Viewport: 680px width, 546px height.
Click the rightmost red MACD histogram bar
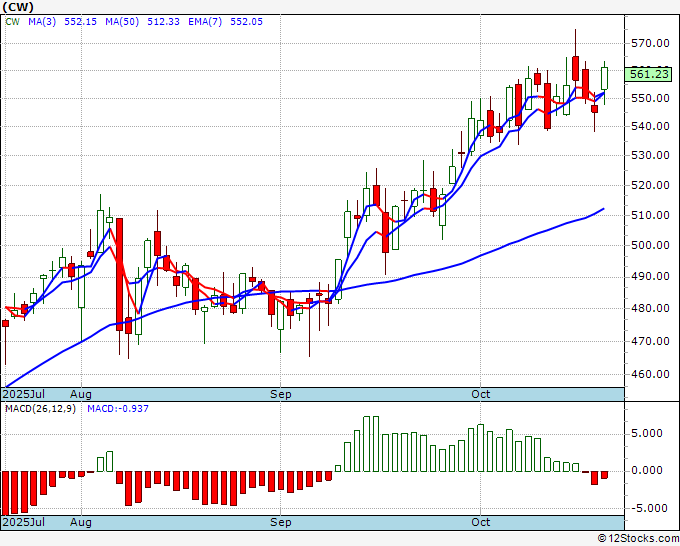pyautogui.click(x=604, y=474)
